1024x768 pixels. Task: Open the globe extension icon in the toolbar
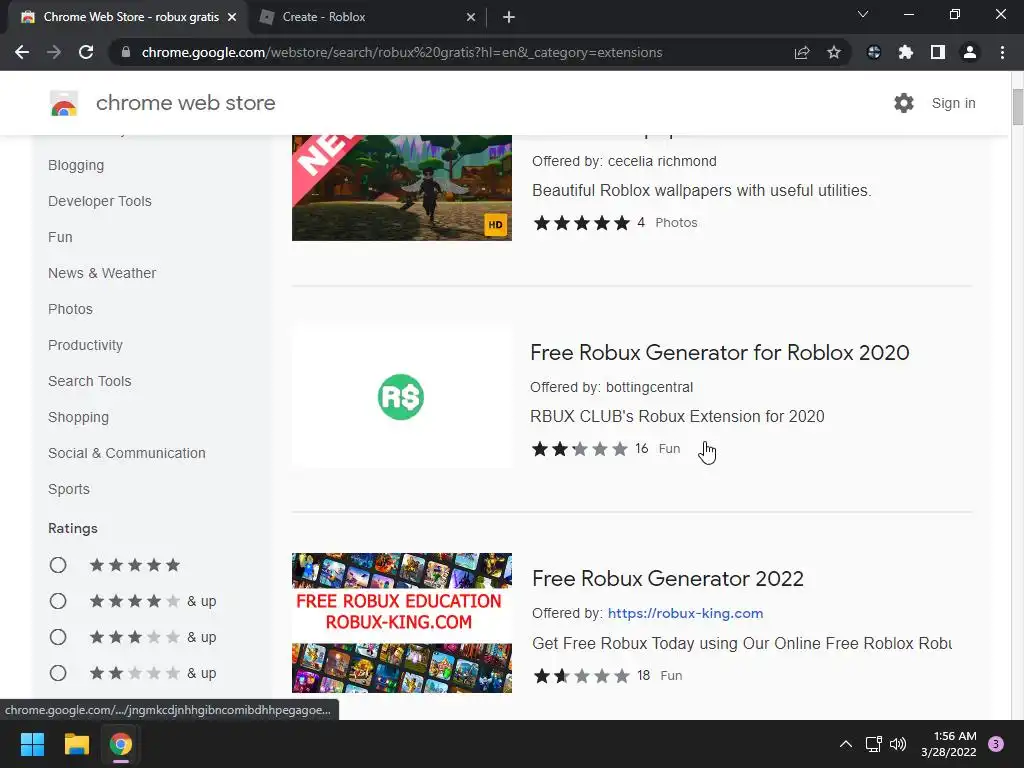[874, 52]
